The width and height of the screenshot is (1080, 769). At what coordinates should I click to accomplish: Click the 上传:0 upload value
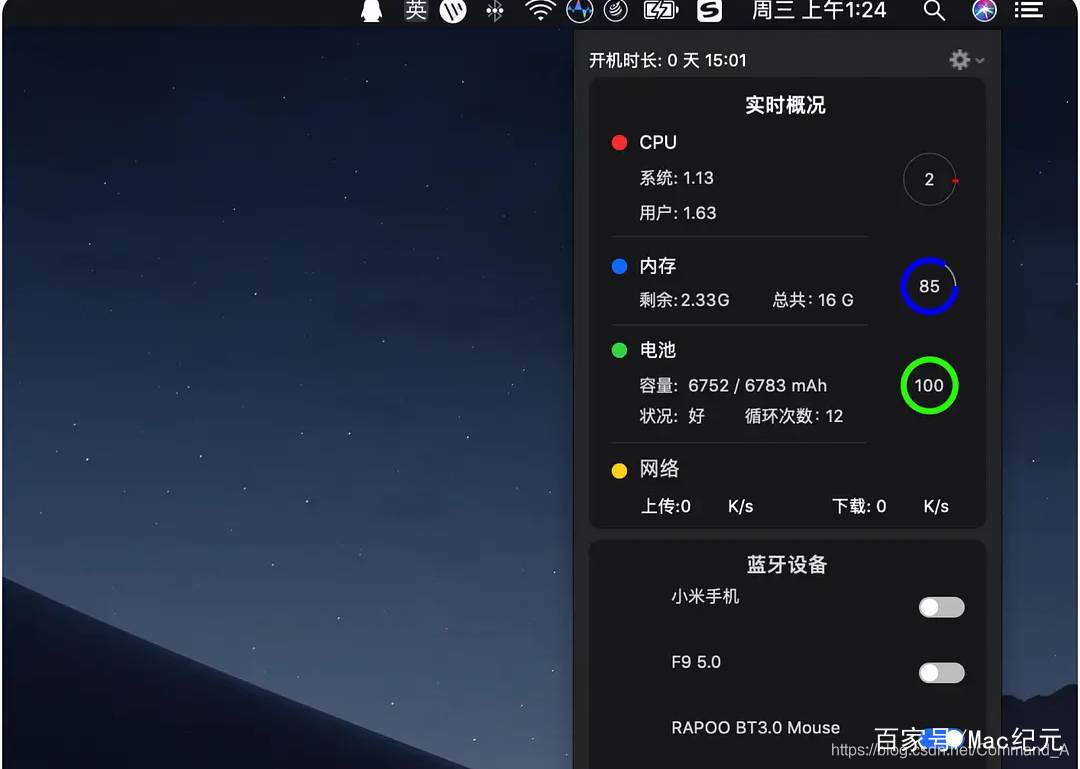(x=666, y=506)
